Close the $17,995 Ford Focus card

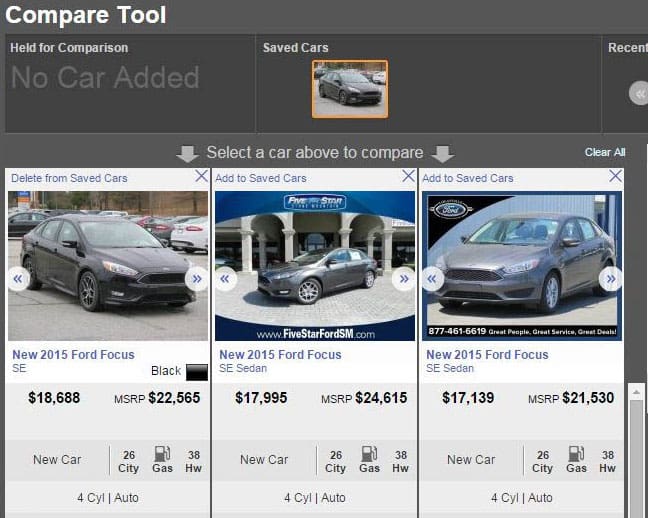tap(408, 176)
